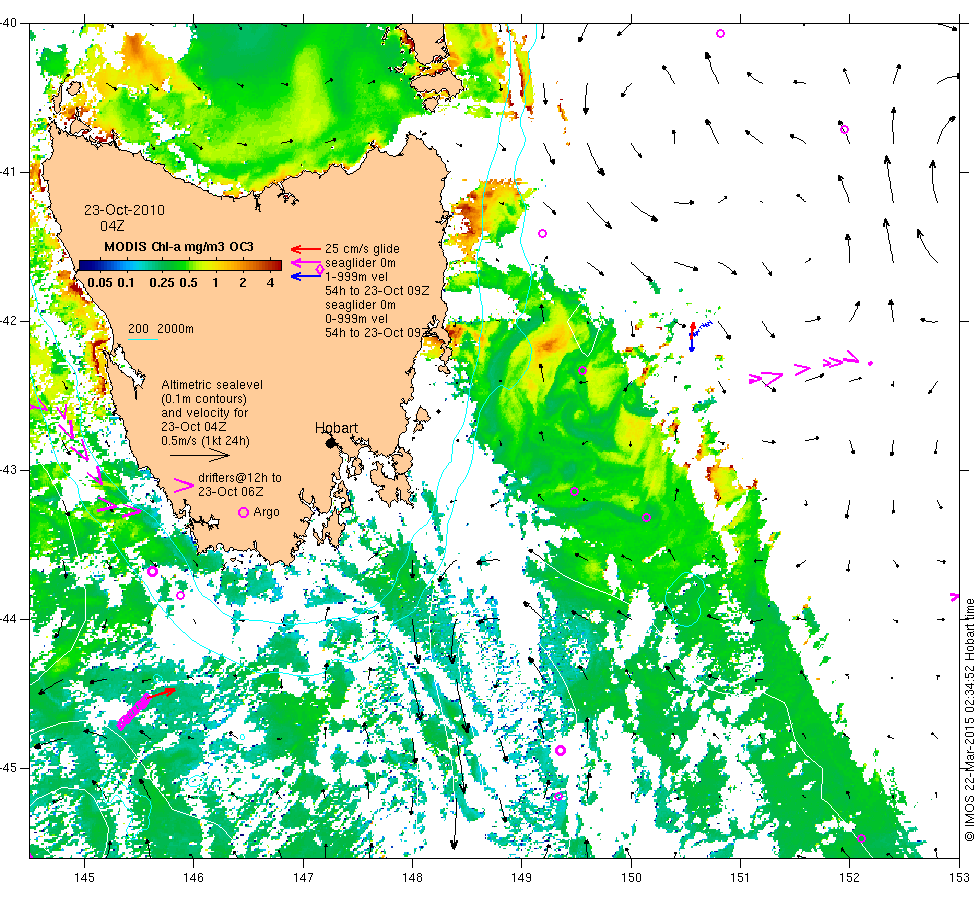The height and width of the screenshot is (900, 980).
Task: Click the black velocity scale arrow in legend
Action: 200,456
